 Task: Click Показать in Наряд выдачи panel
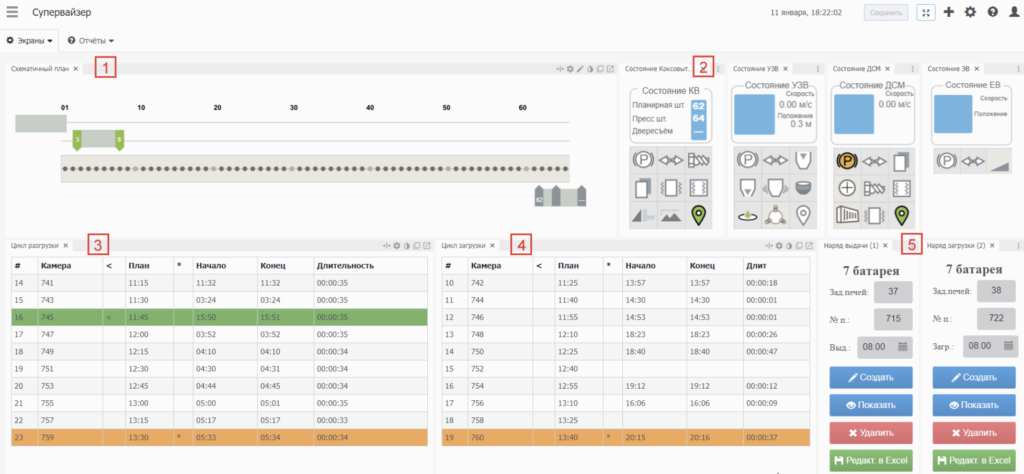pos(871,405)
